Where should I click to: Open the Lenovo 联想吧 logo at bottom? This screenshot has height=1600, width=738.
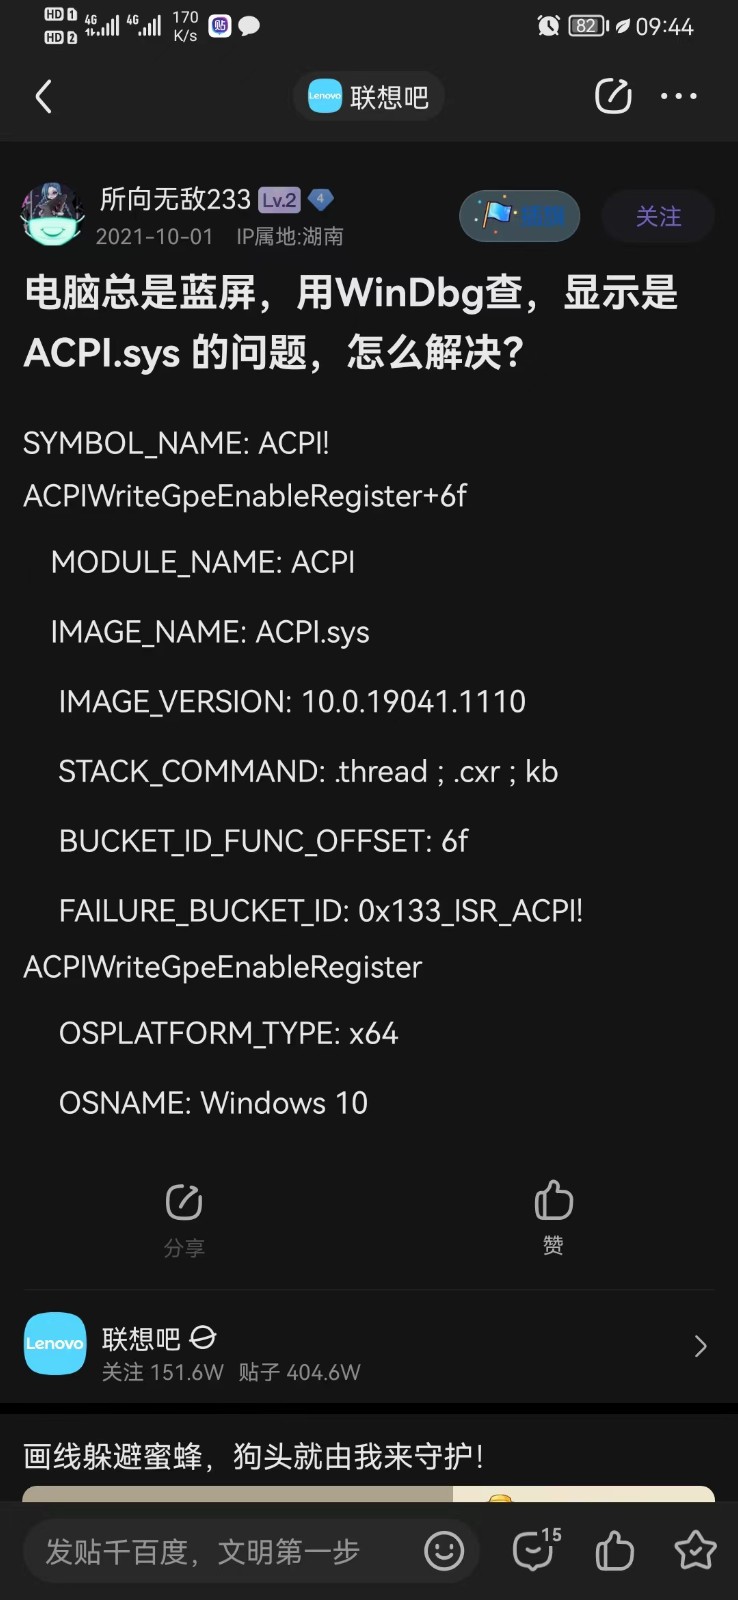click(x=55, y=1343)
